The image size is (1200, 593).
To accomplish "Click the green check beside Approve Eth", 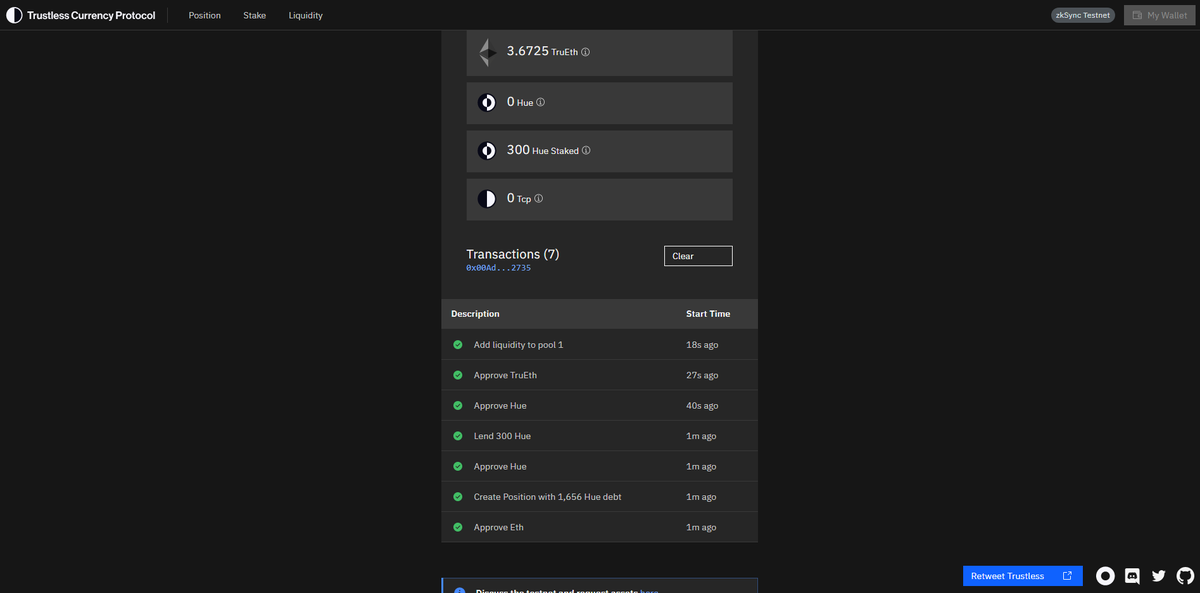I will click(x=457, y=527).
